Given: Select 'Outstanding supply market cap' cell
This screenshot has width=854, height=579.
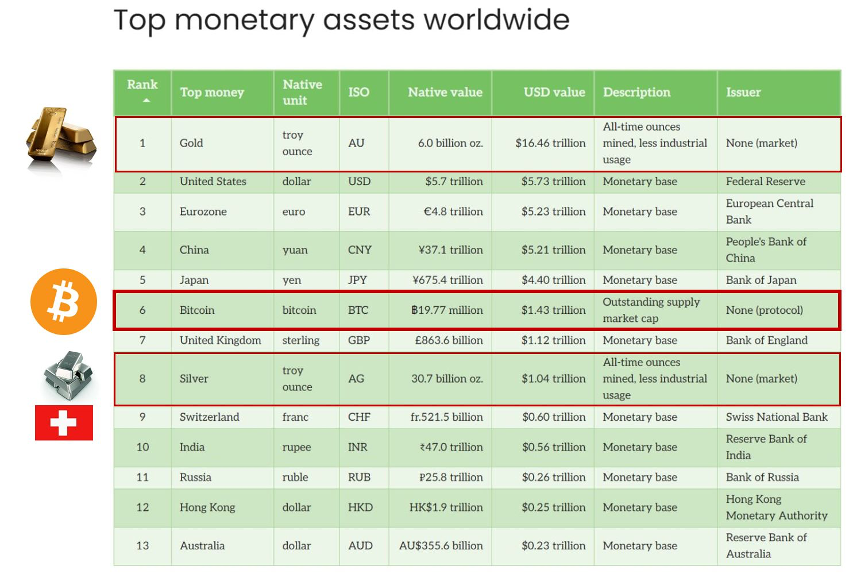Looking at the screenshot, I should click(656, 310).
